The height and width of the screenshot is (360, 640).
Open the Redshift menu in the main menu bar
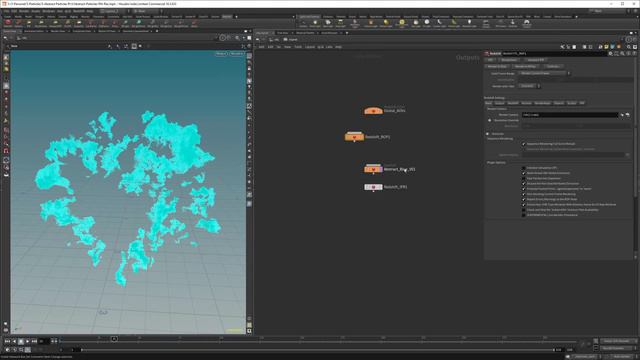(79, 11)
